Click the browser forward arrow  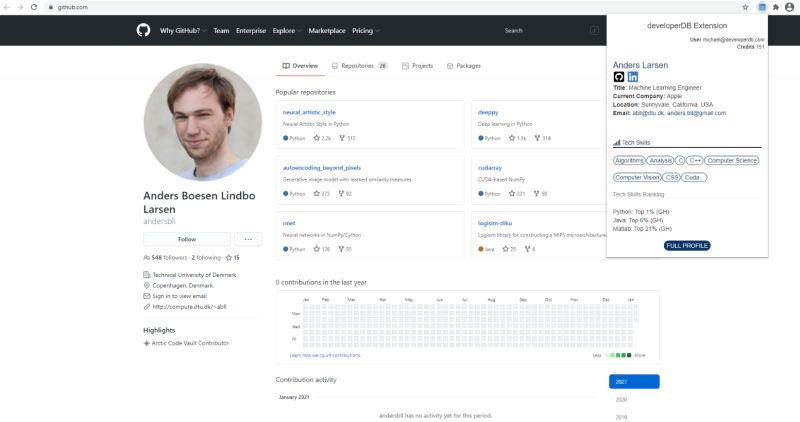20,7
